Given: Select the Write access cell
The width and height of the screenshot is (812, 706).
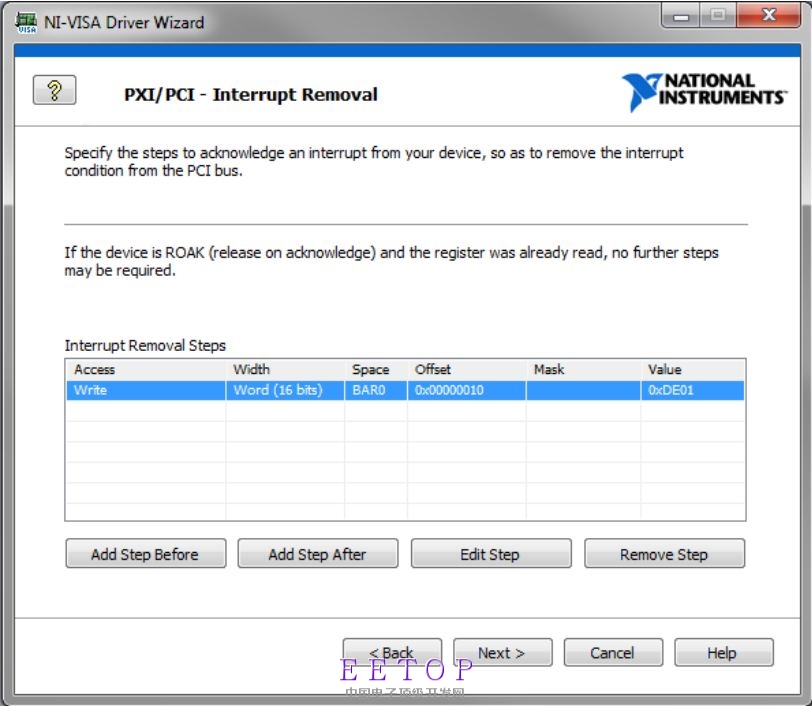Looking at the screenshot, I should pyautogui.click(x=146, y=390).
